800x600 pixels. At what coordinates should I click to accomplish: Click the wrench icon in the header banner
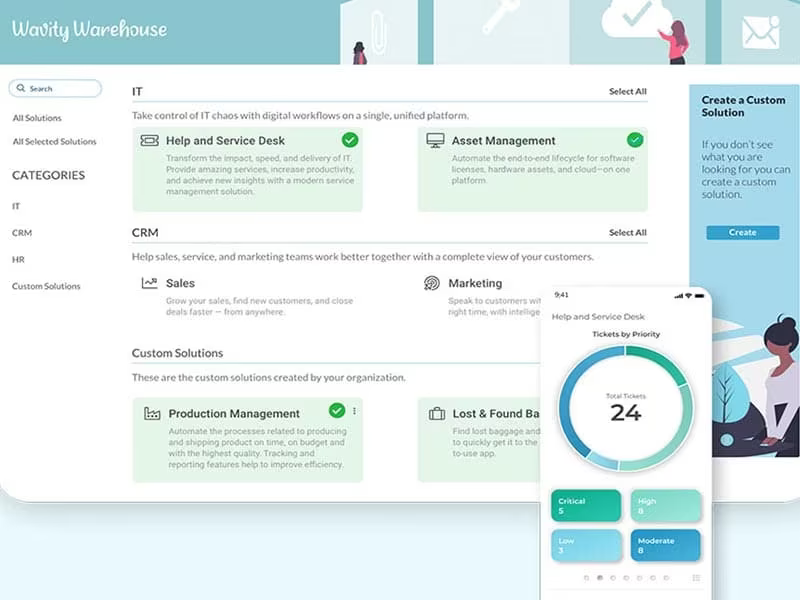pos(500,15)
